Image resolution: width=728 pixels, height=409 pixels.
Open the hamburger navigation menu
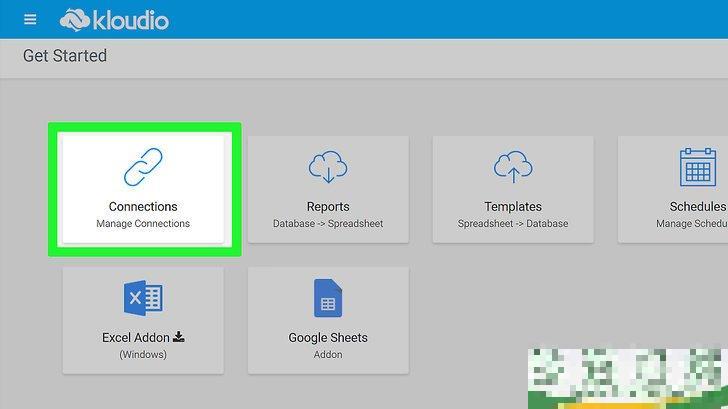tap(30, 19)
